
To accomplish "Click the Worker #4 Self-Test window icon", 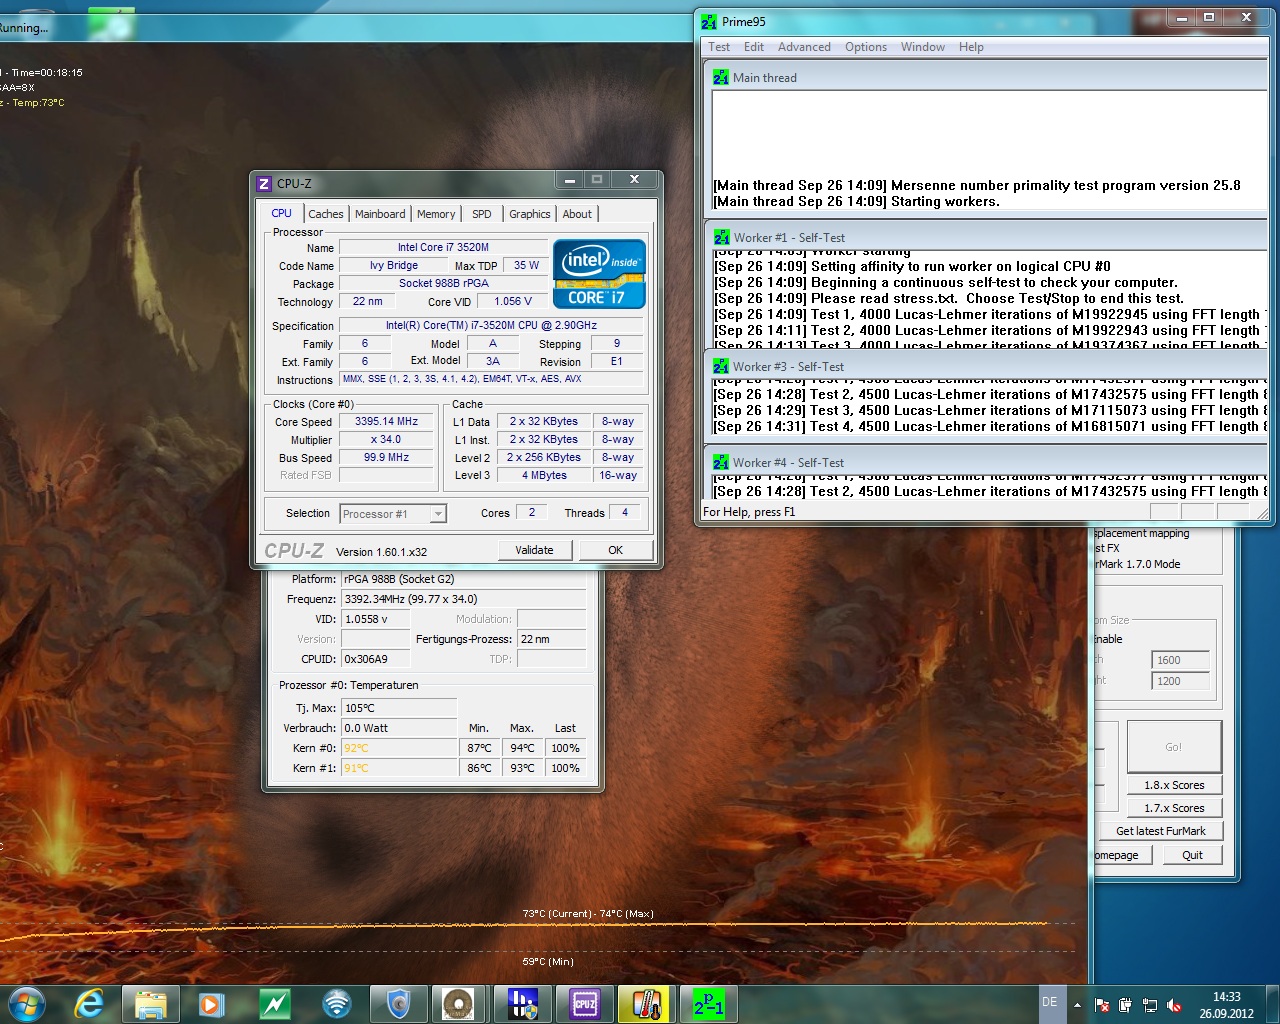I will 721,462.
